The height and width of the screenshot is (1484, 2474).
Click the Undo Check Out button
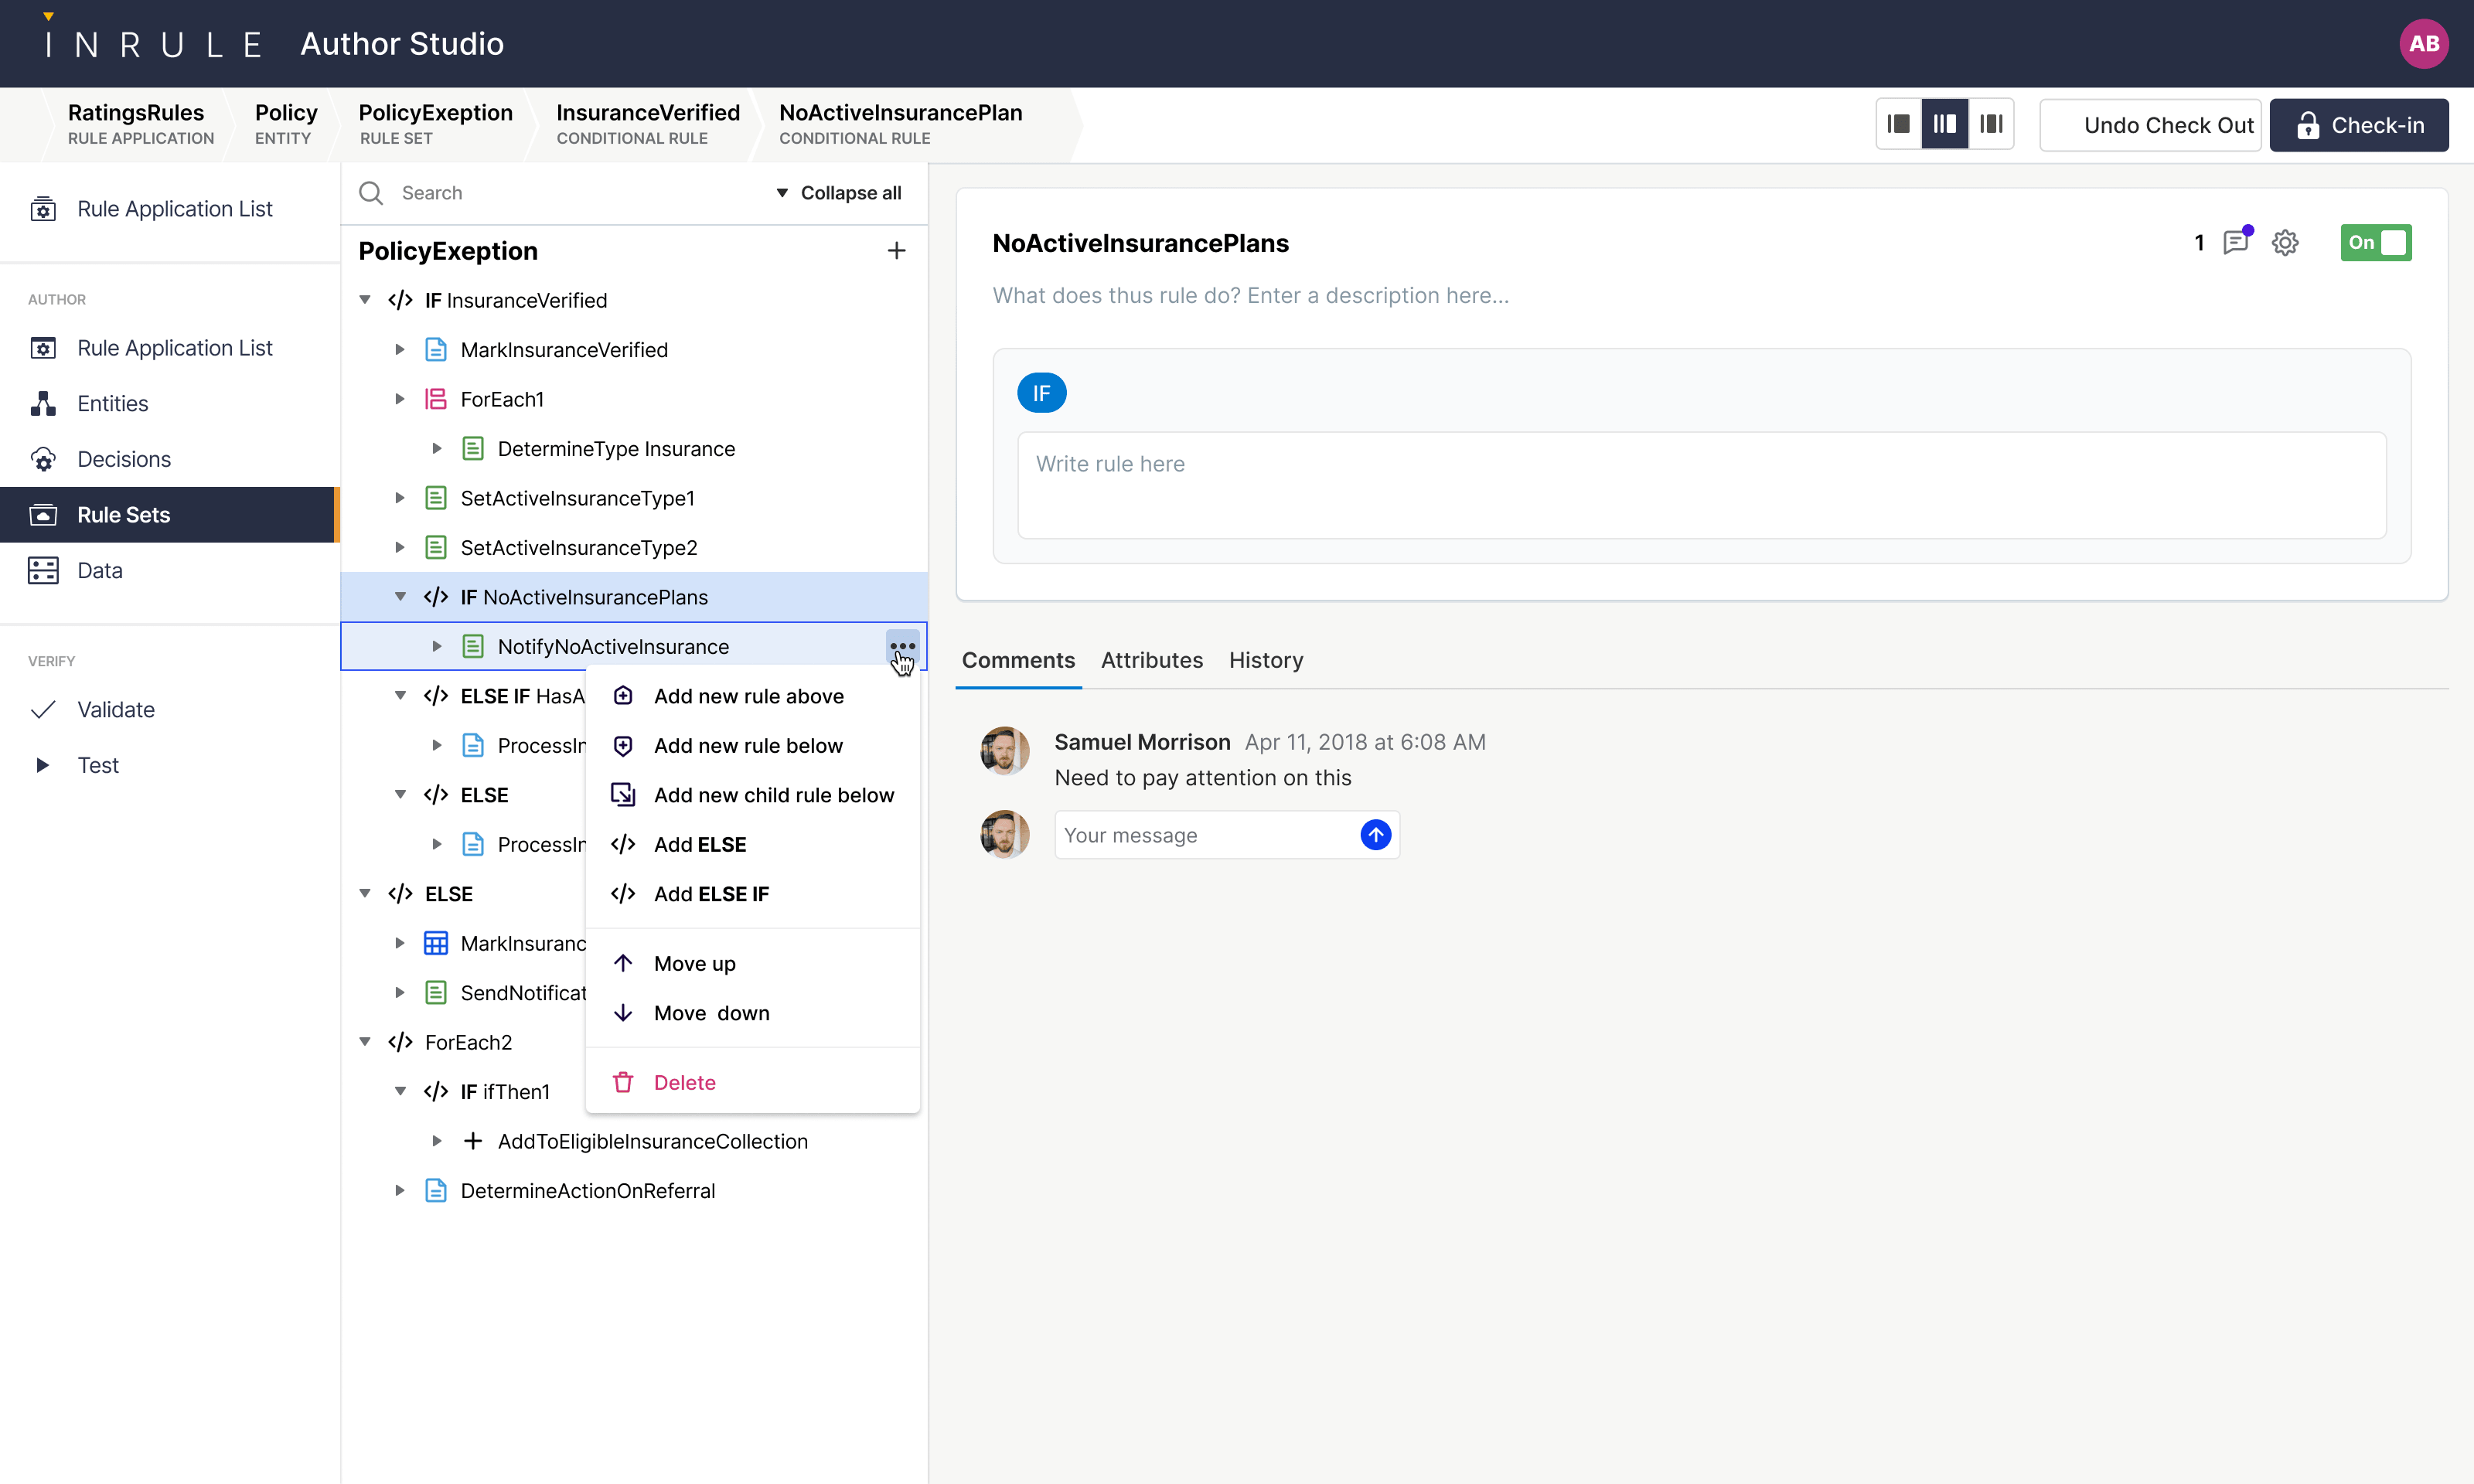2150,125
